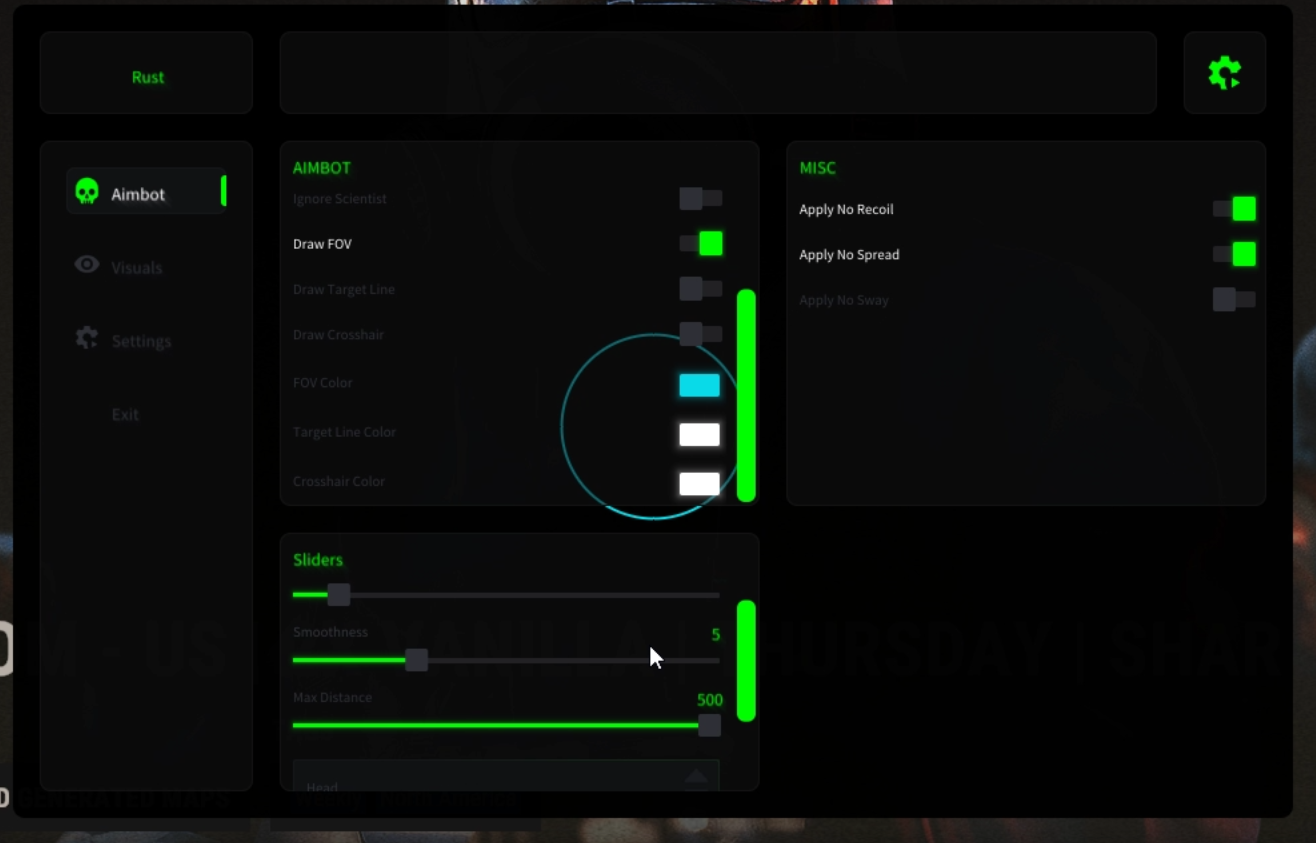Turn off Apply No Recoil
Image resolution: width=1316 pixels, height=843 pixels.
[x=1233, y=209]
